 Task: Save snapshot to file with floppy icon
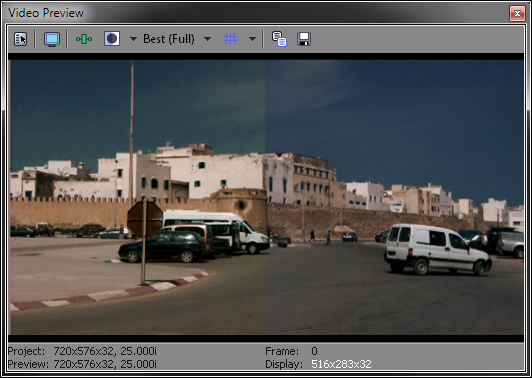pos(304,39)
